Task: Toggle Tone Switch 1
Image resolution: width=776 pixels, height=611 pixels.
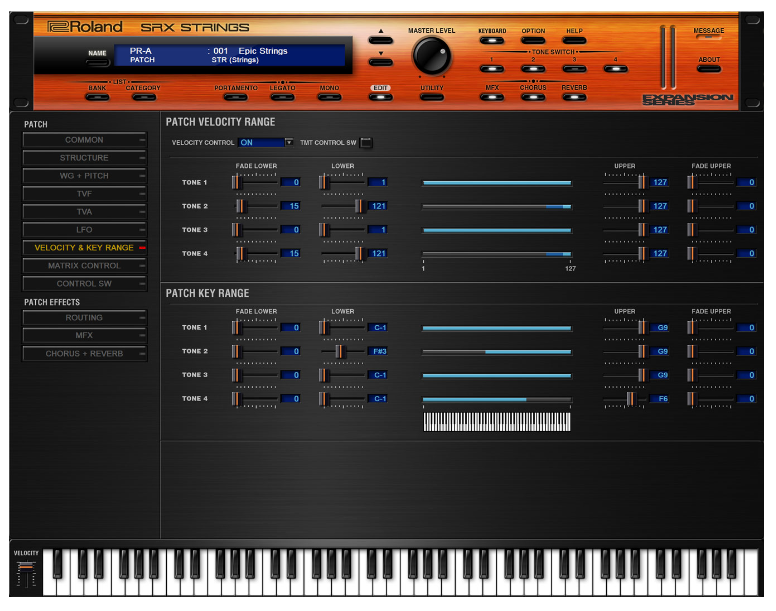Action: [x=491, y=69]
